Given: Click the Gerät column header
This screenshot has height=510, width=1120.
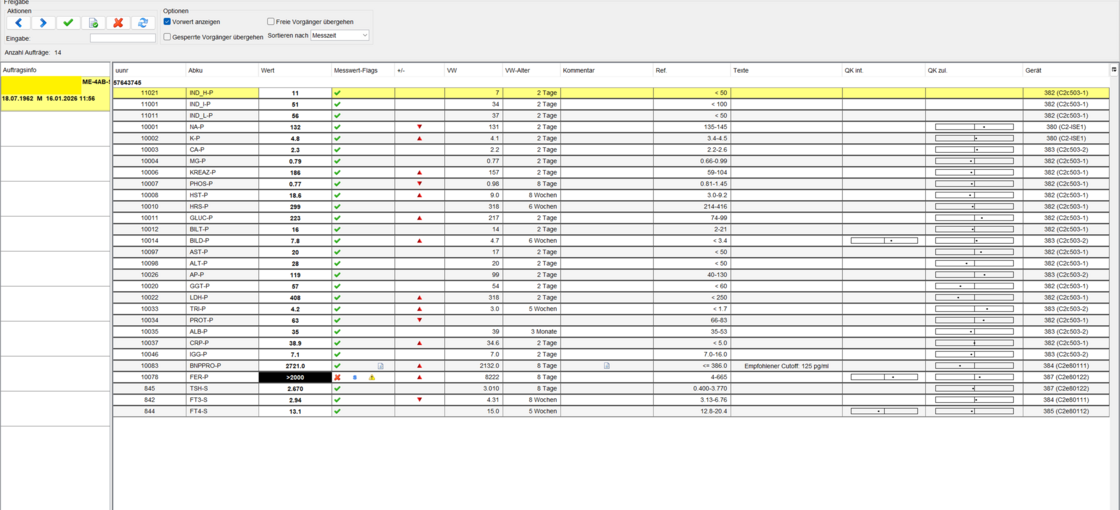Looking at the screenshot, I should click(x=1065, y=70).
